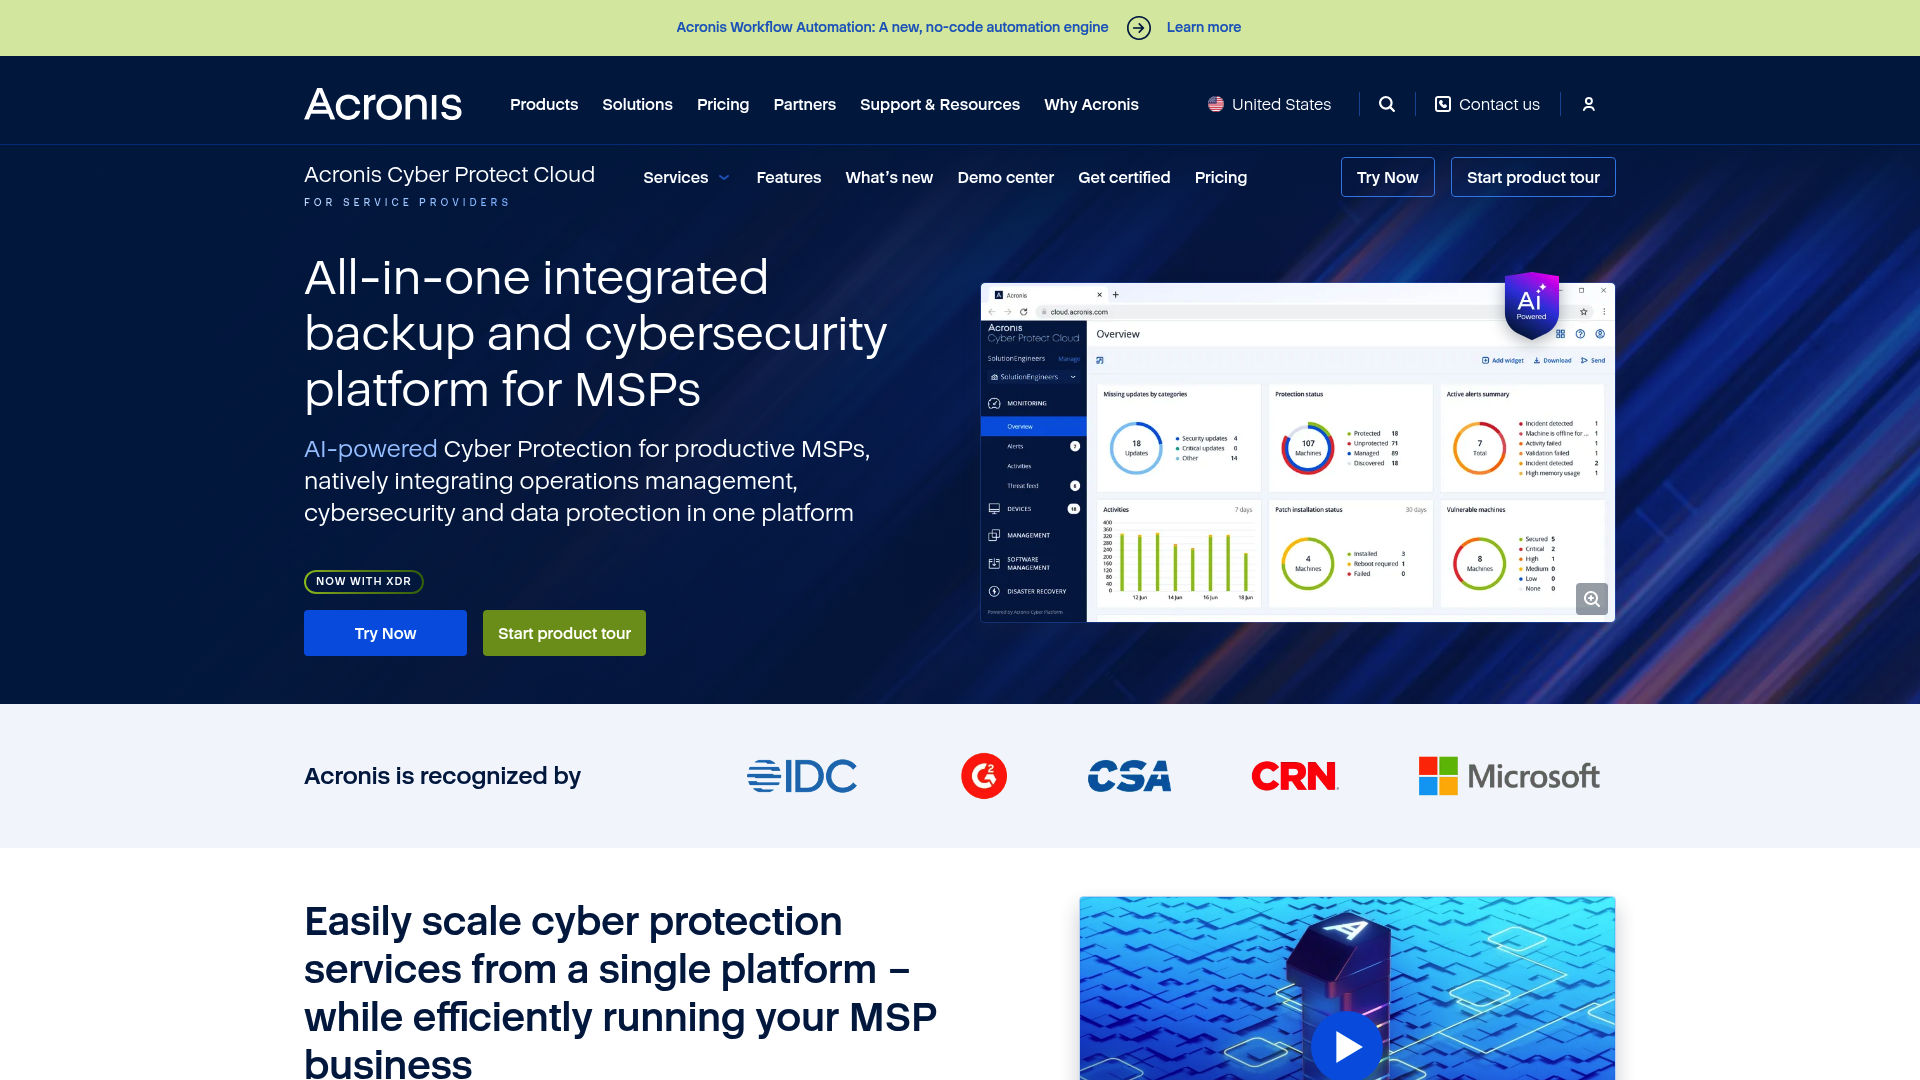Open the site search
Image resolution: width=1920 pixels, height=1080 pixels.
[1387, 104]
